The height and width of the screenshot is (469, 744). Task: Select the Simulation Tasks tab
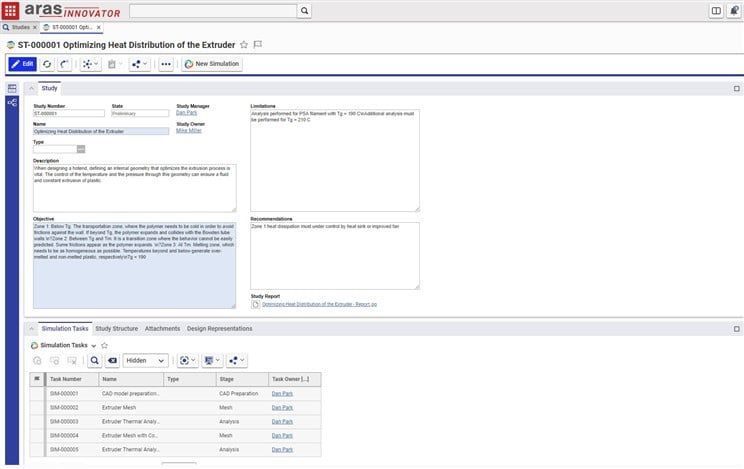[65, 328]
